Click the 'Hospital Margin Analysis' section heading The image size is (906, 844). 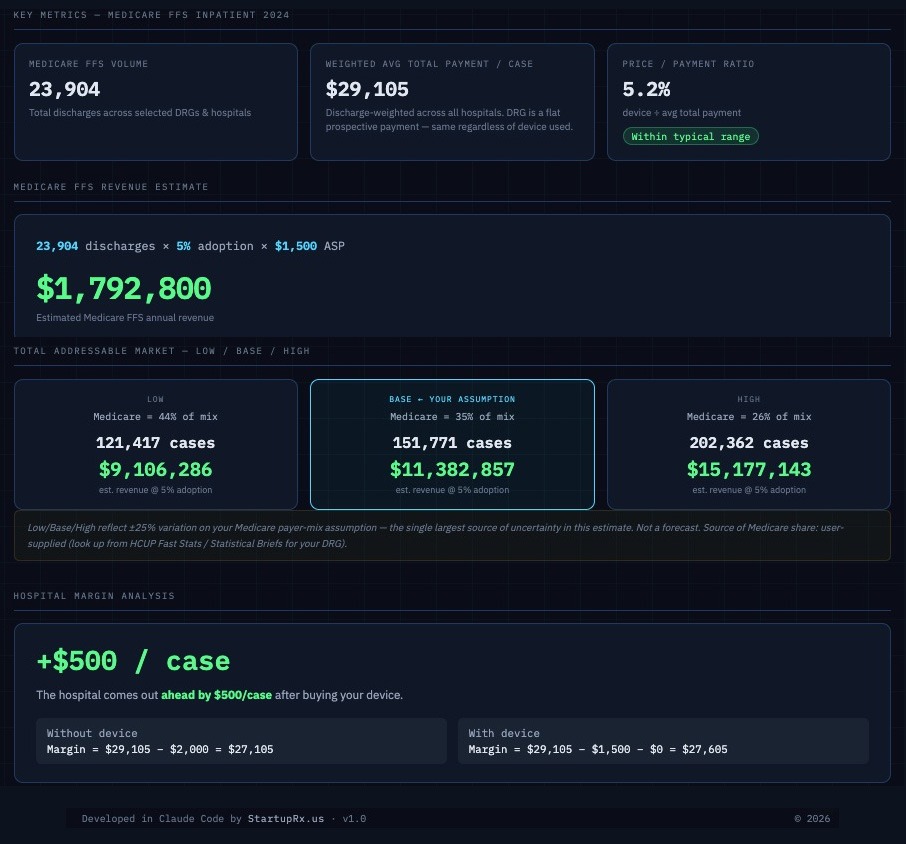[x=94, y=596]
